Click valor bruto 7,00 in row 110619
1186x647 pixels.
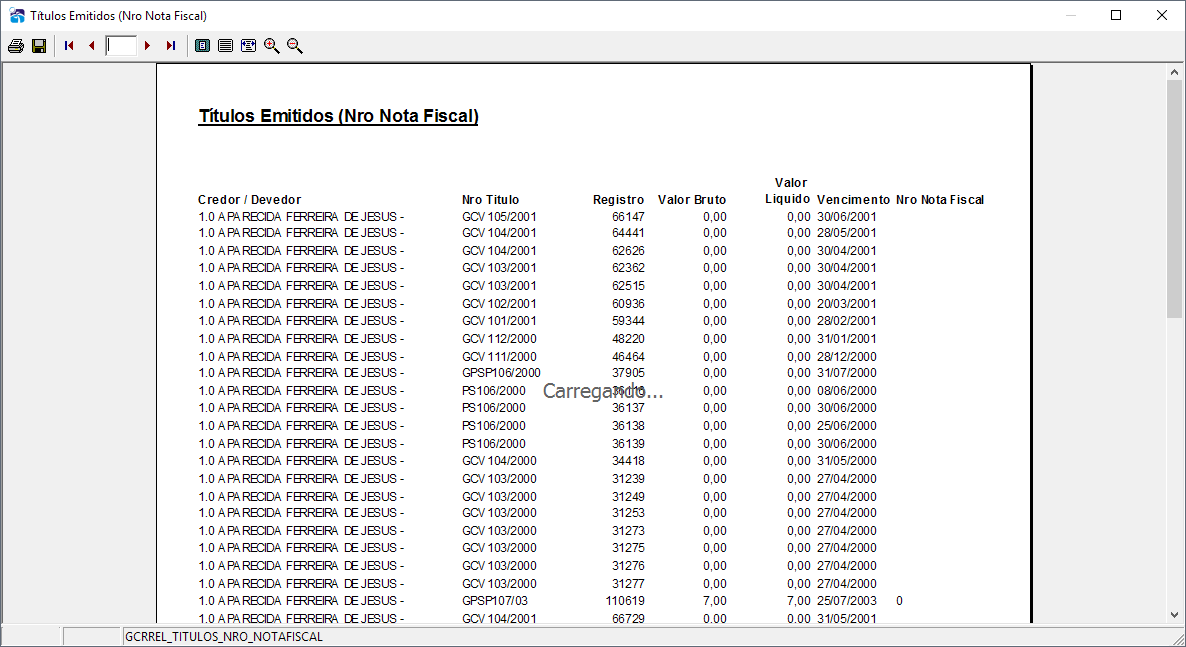(x=714, y=601)
